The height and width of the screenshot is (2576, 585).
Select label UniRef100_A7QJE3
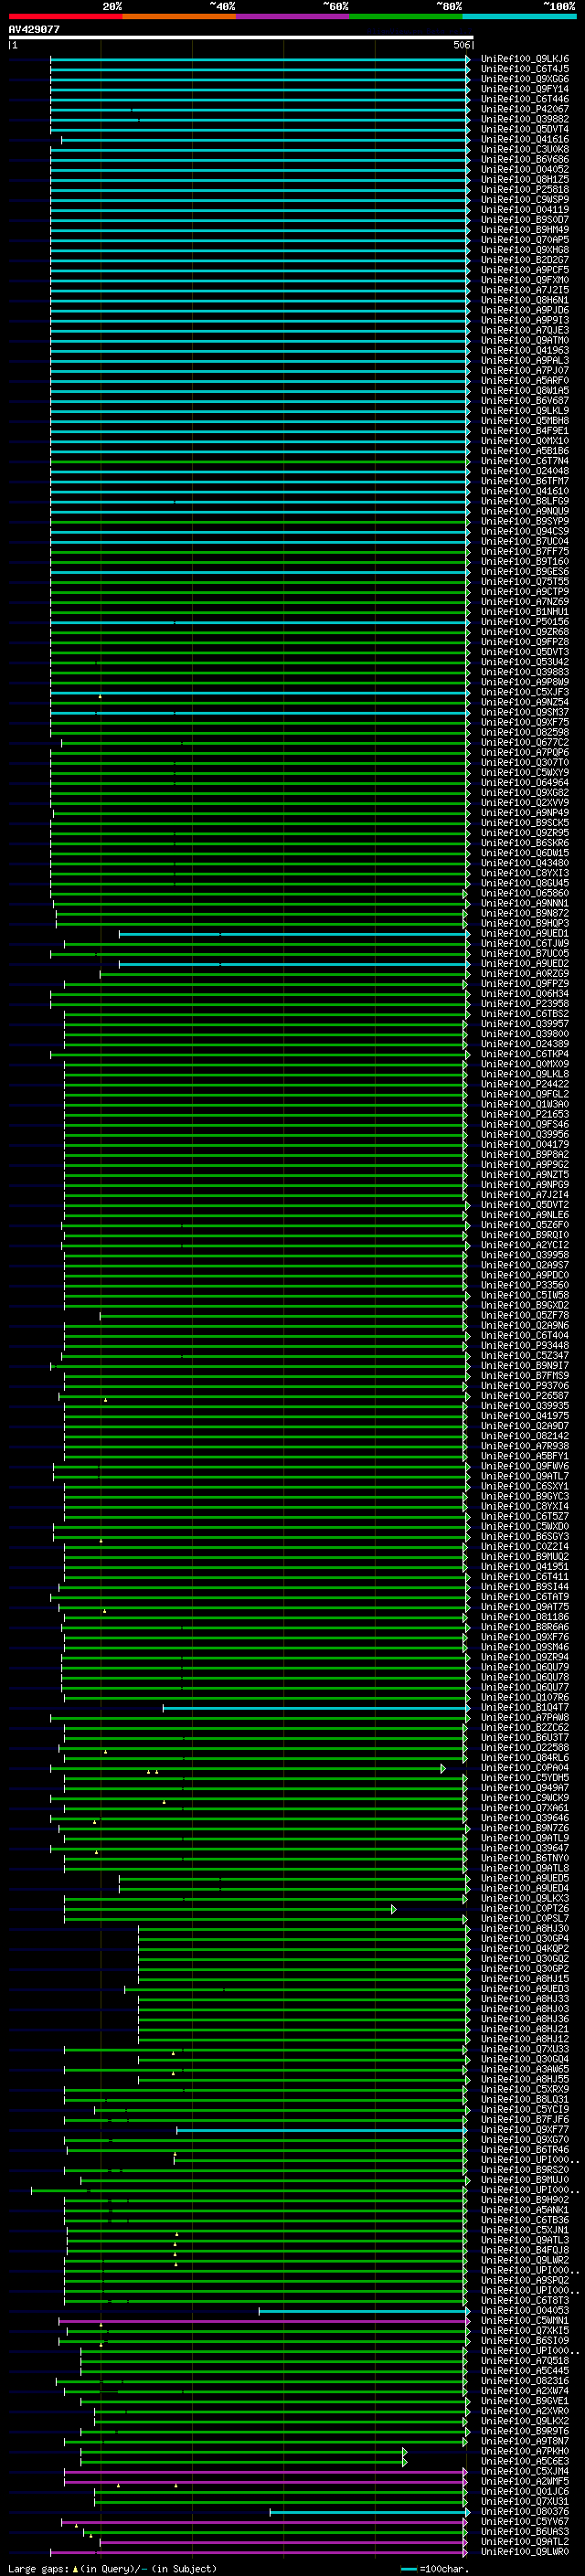(x=525, y=330)
